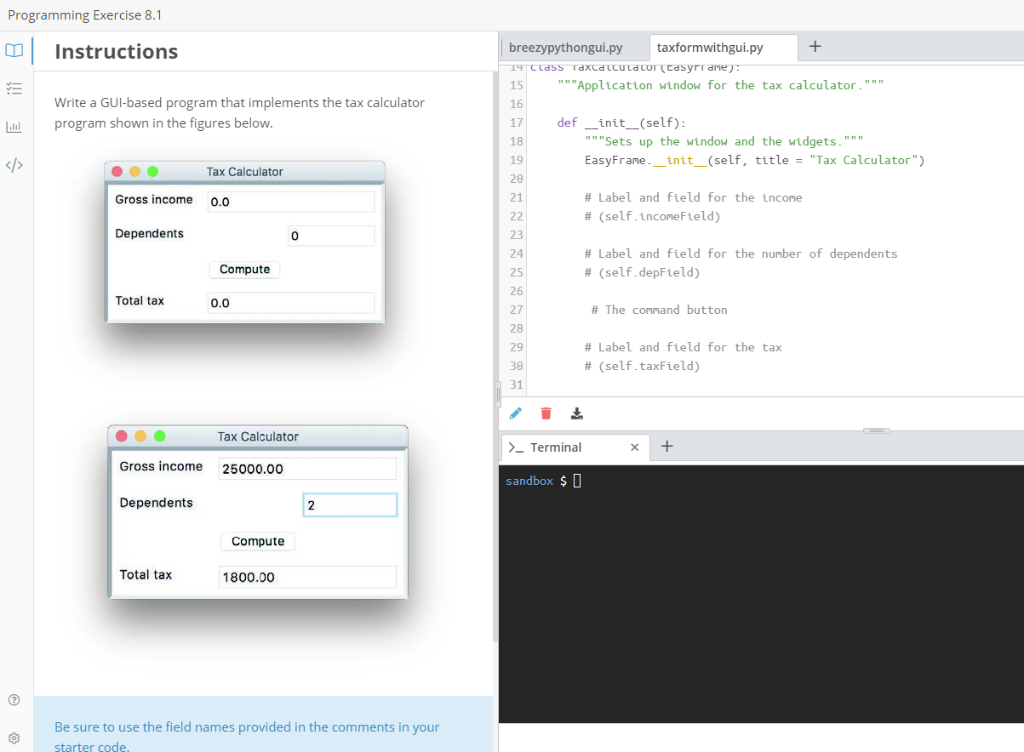Select the checklist icon in left sidebar
The height and width of the screenshot is (752, 1024).
click(14, 88)
